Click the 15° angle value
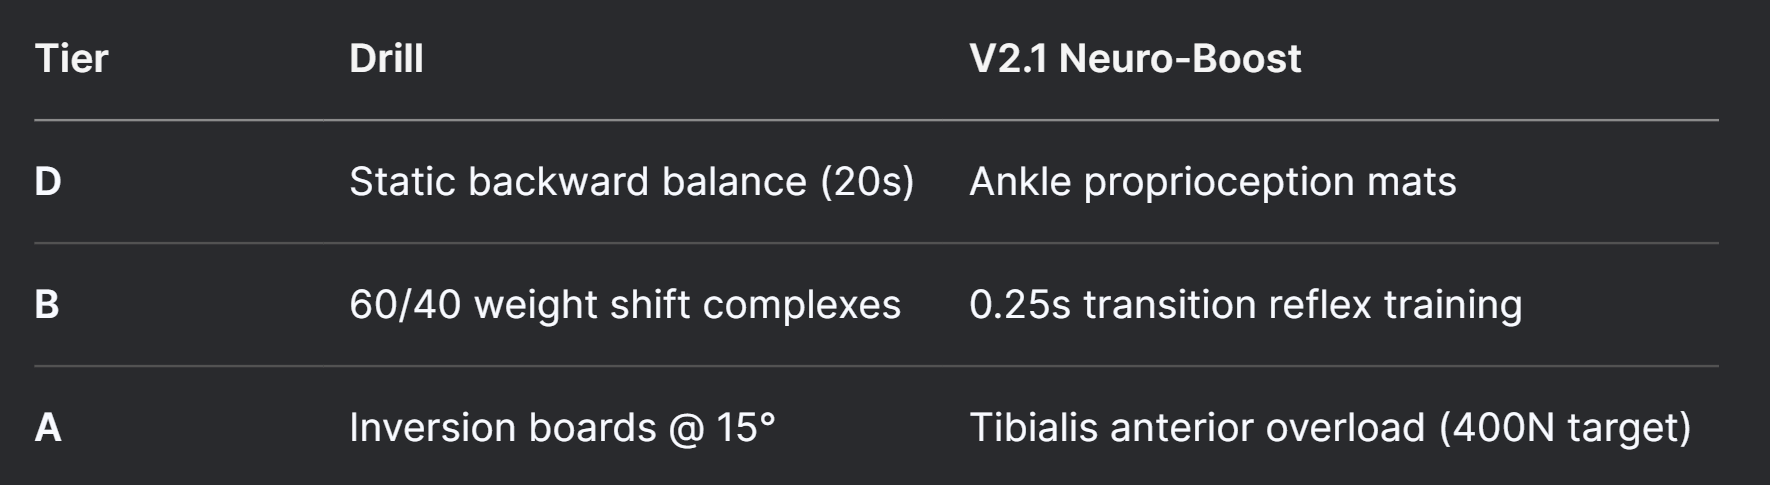The height and width of the screenshot is (485, 1770). click(x=746, y=428)
